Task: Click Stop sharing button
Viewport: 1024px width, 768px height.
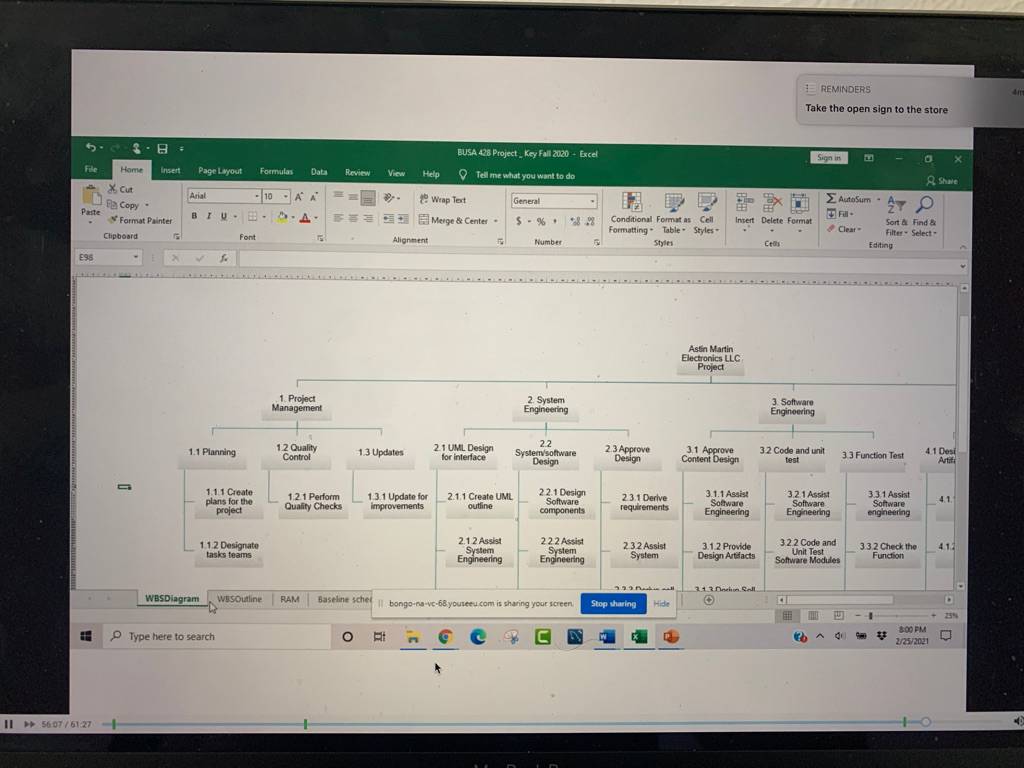Action: [613, 603]
